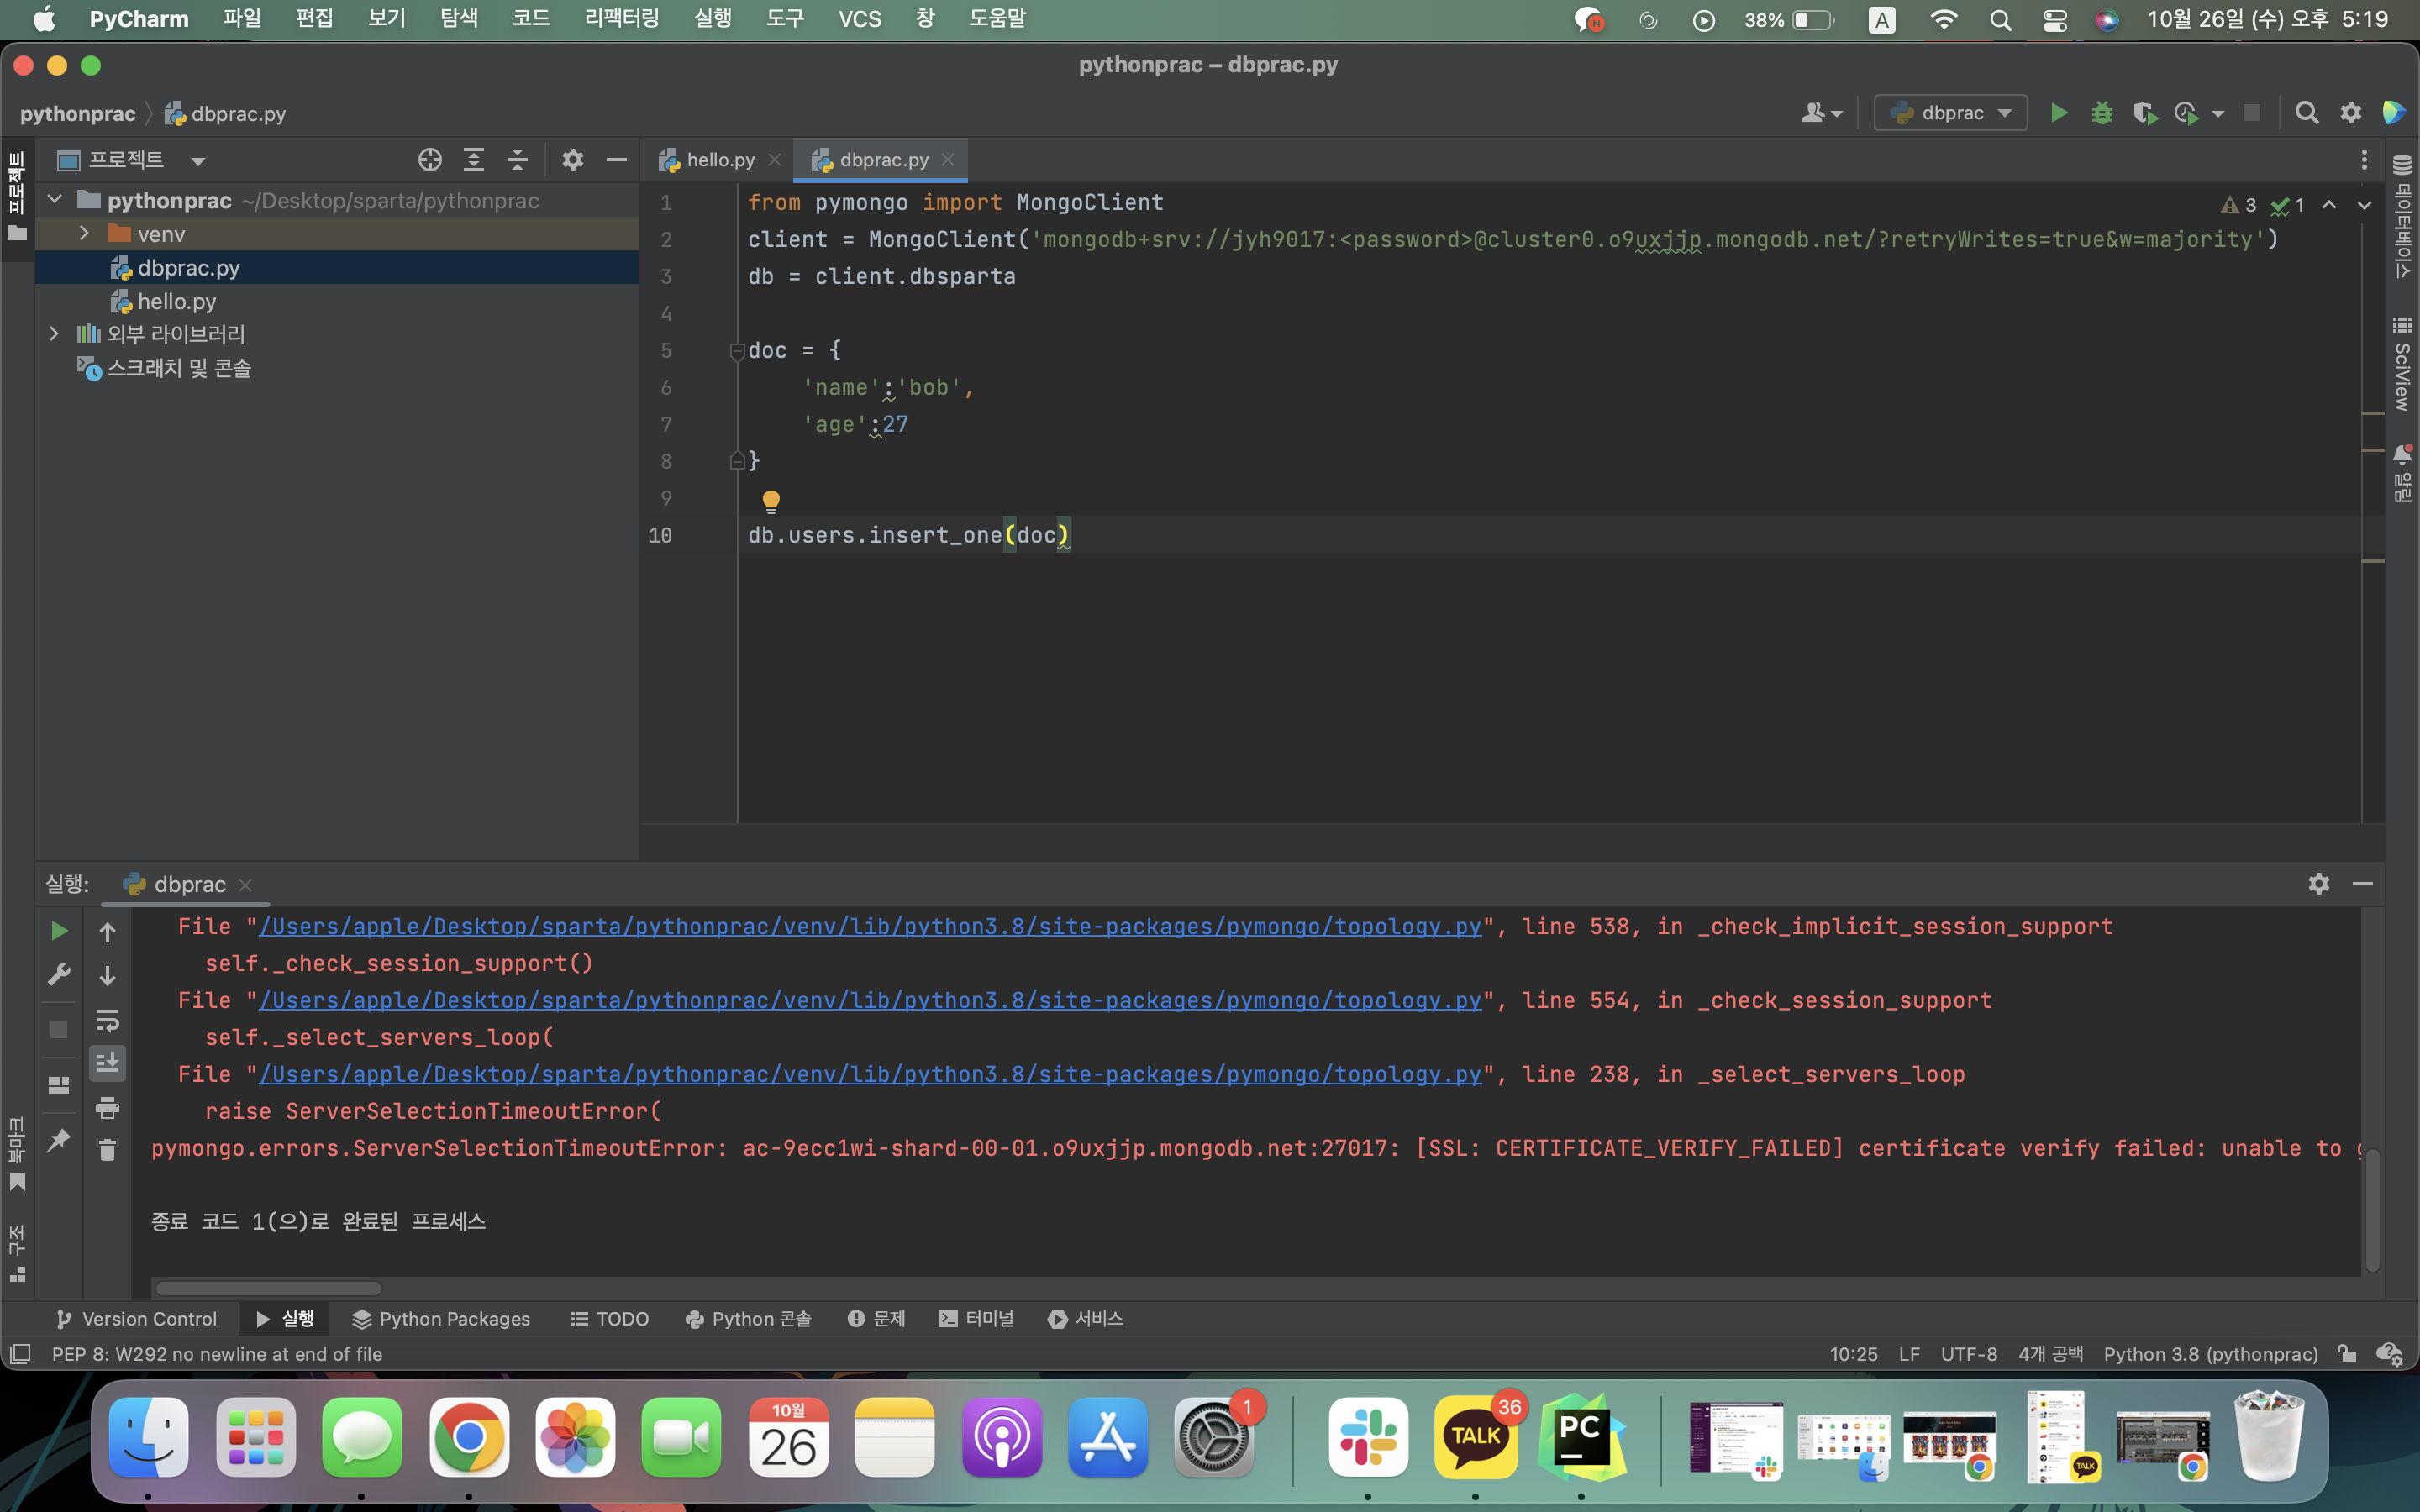Click the 10:25 caret position indicator
Viewport: 2420px width, 1512px height.
point(1853,1354)
